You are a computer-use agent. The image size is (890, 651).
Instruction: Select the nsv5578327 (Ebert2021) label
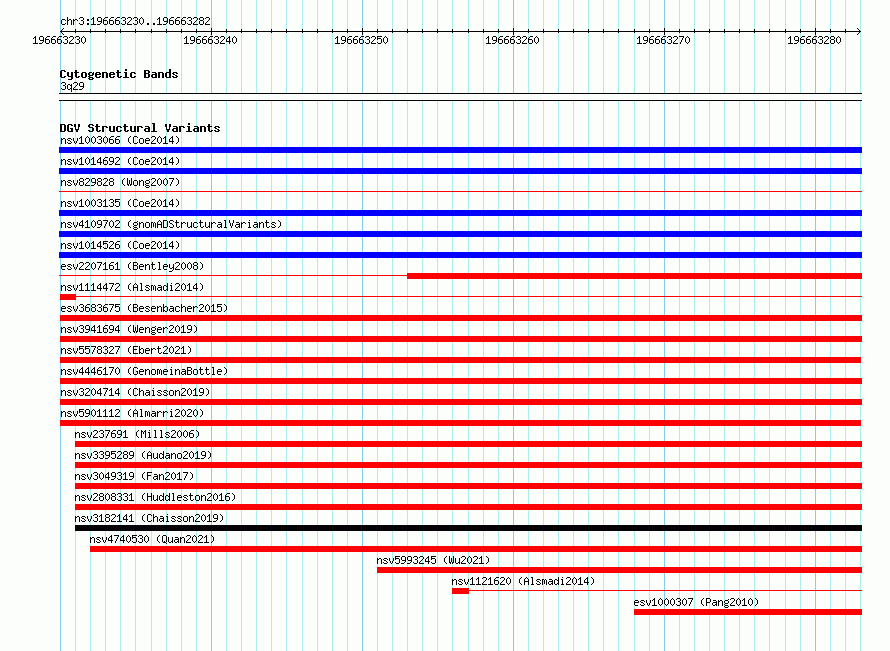126,350
